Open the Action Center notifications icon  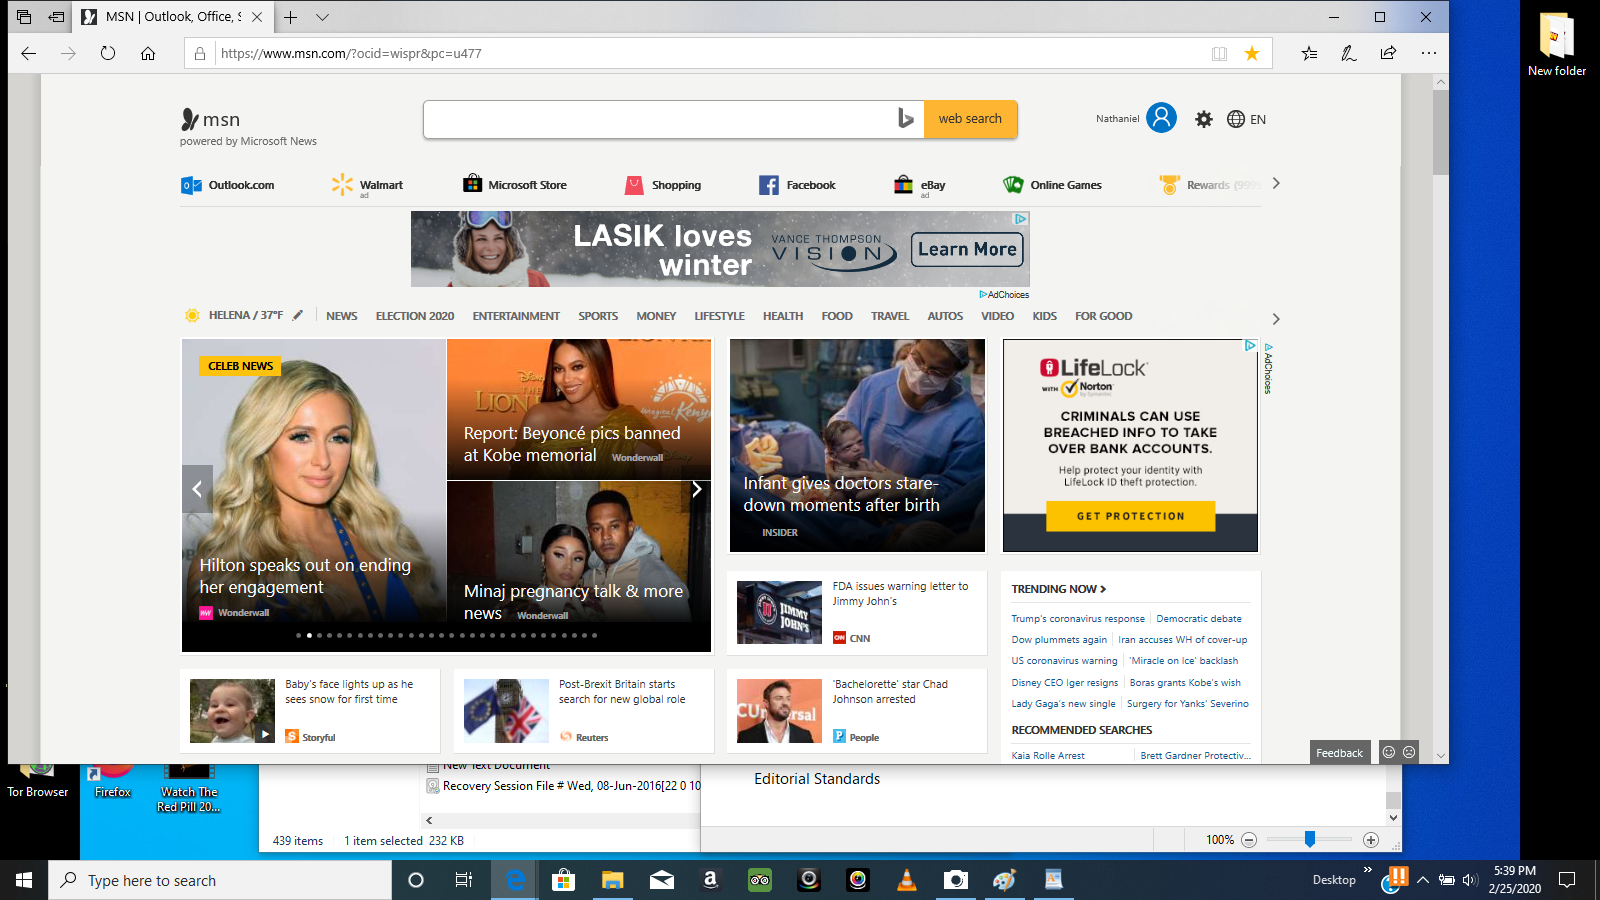(x=1567, y=880)
